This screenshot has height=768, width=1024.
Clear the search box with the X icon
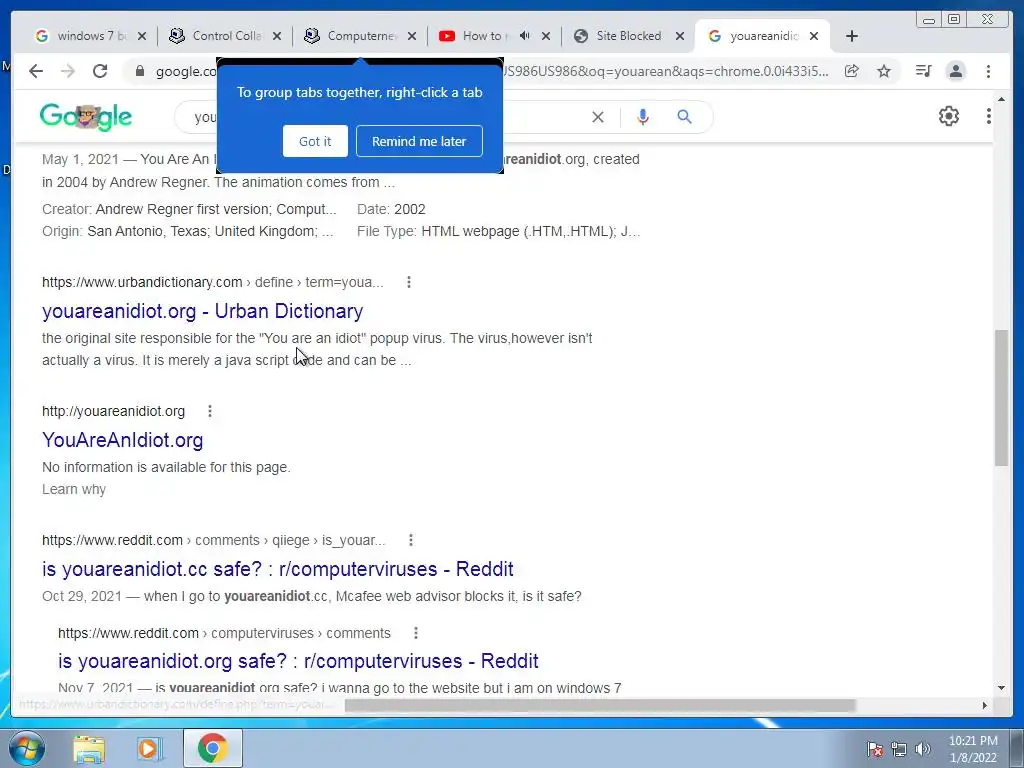point(598,117)
